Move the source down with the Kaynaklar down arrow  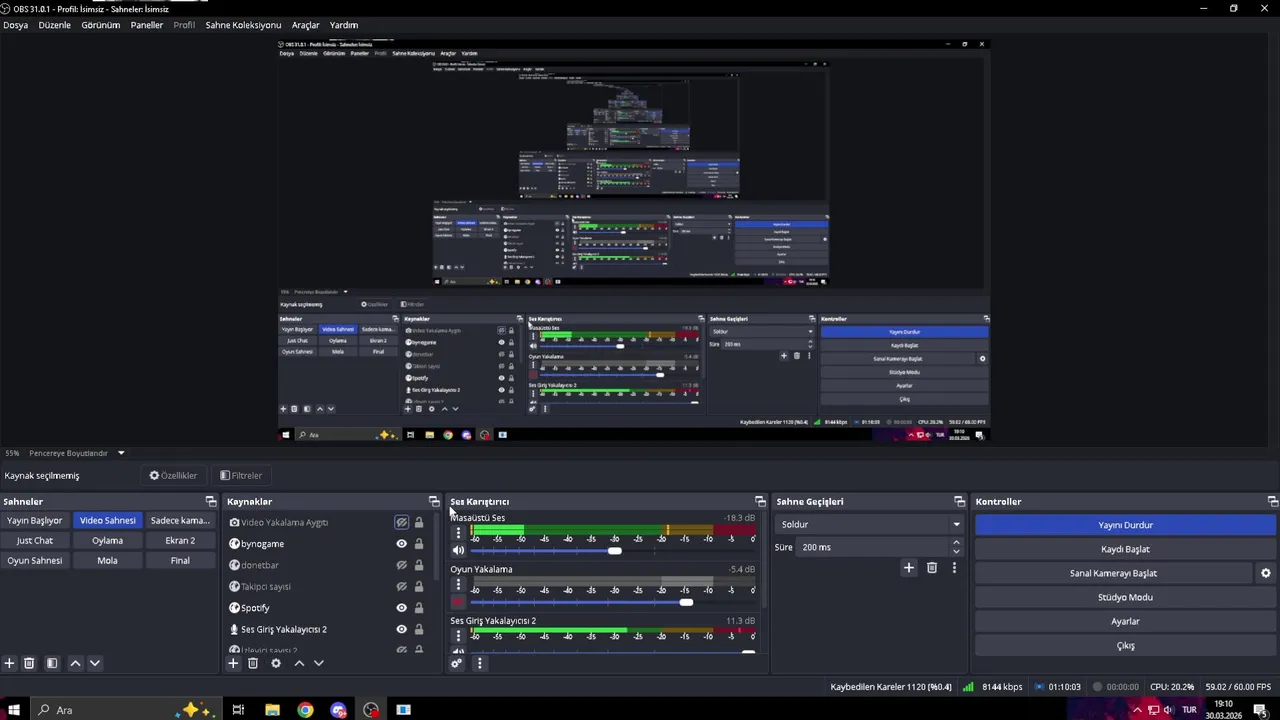point(319,663)
